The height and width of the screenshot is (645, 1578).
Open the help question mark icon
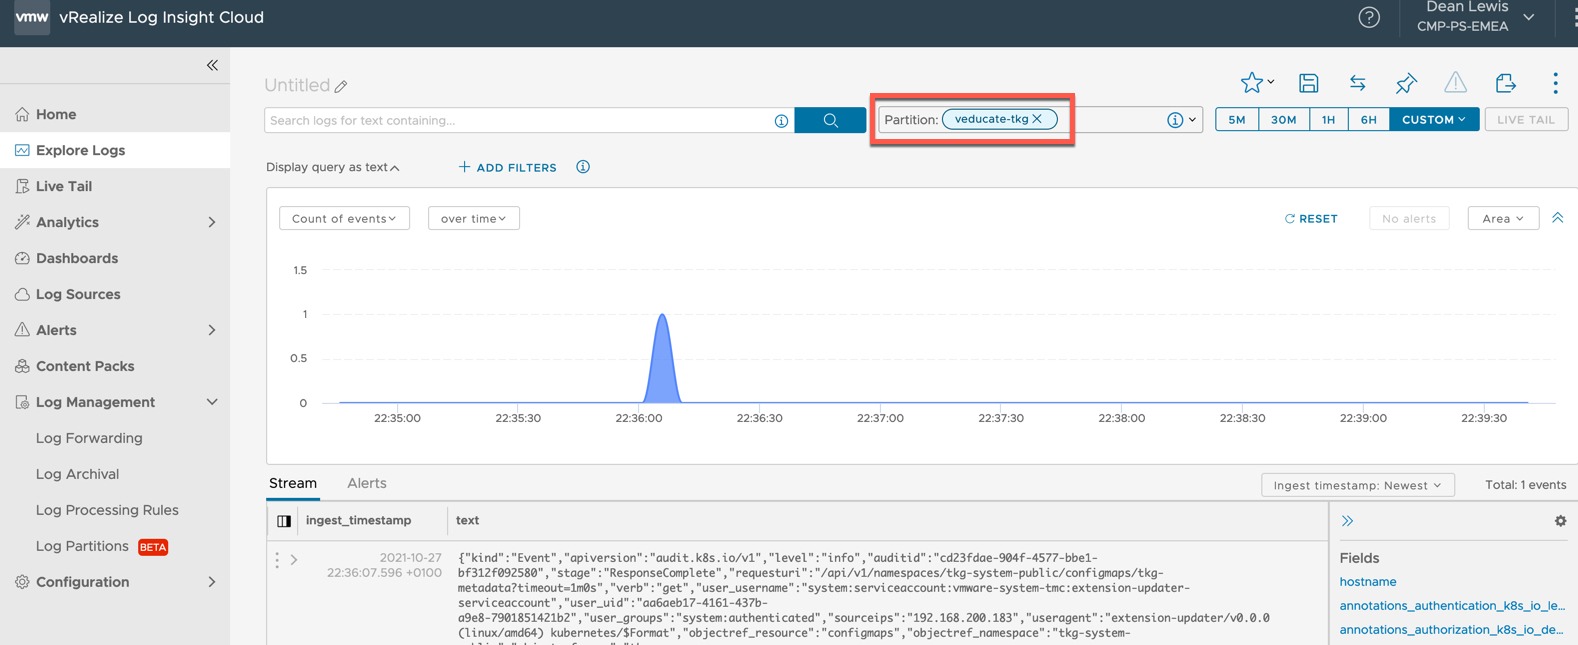click(x=1369, y=17)
